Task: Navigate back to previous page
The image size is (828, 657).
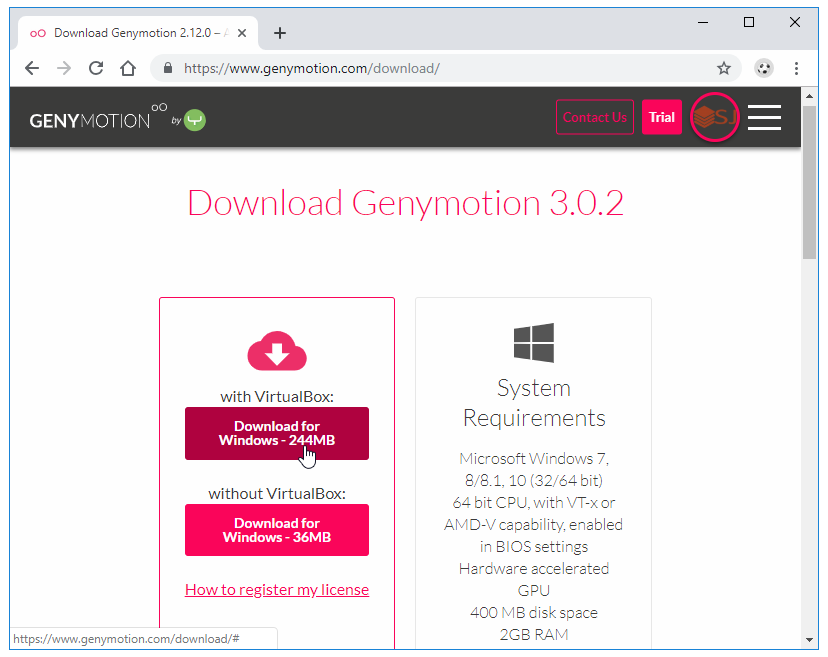Action: coord(32,68)
